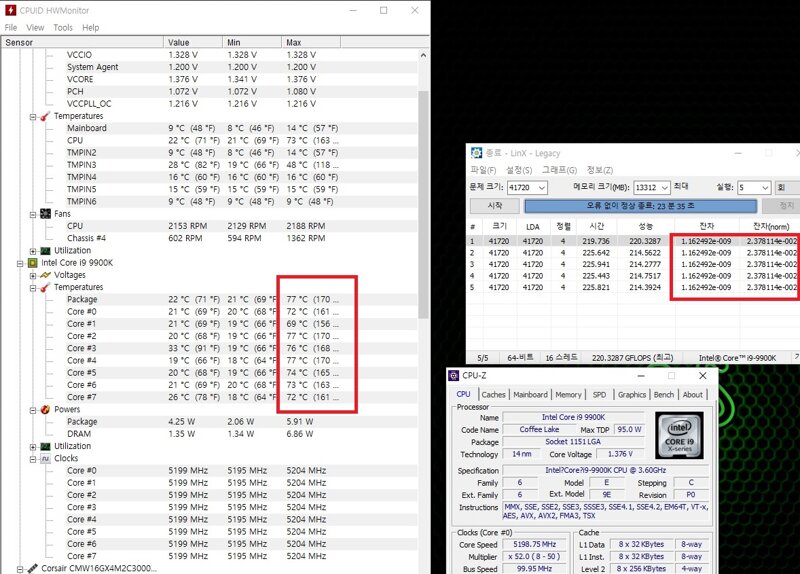Select the CPU tab in CPU-Z
The width and height of the screenshot is (800, 574).
pyautogui.click(x=463, y=394)
